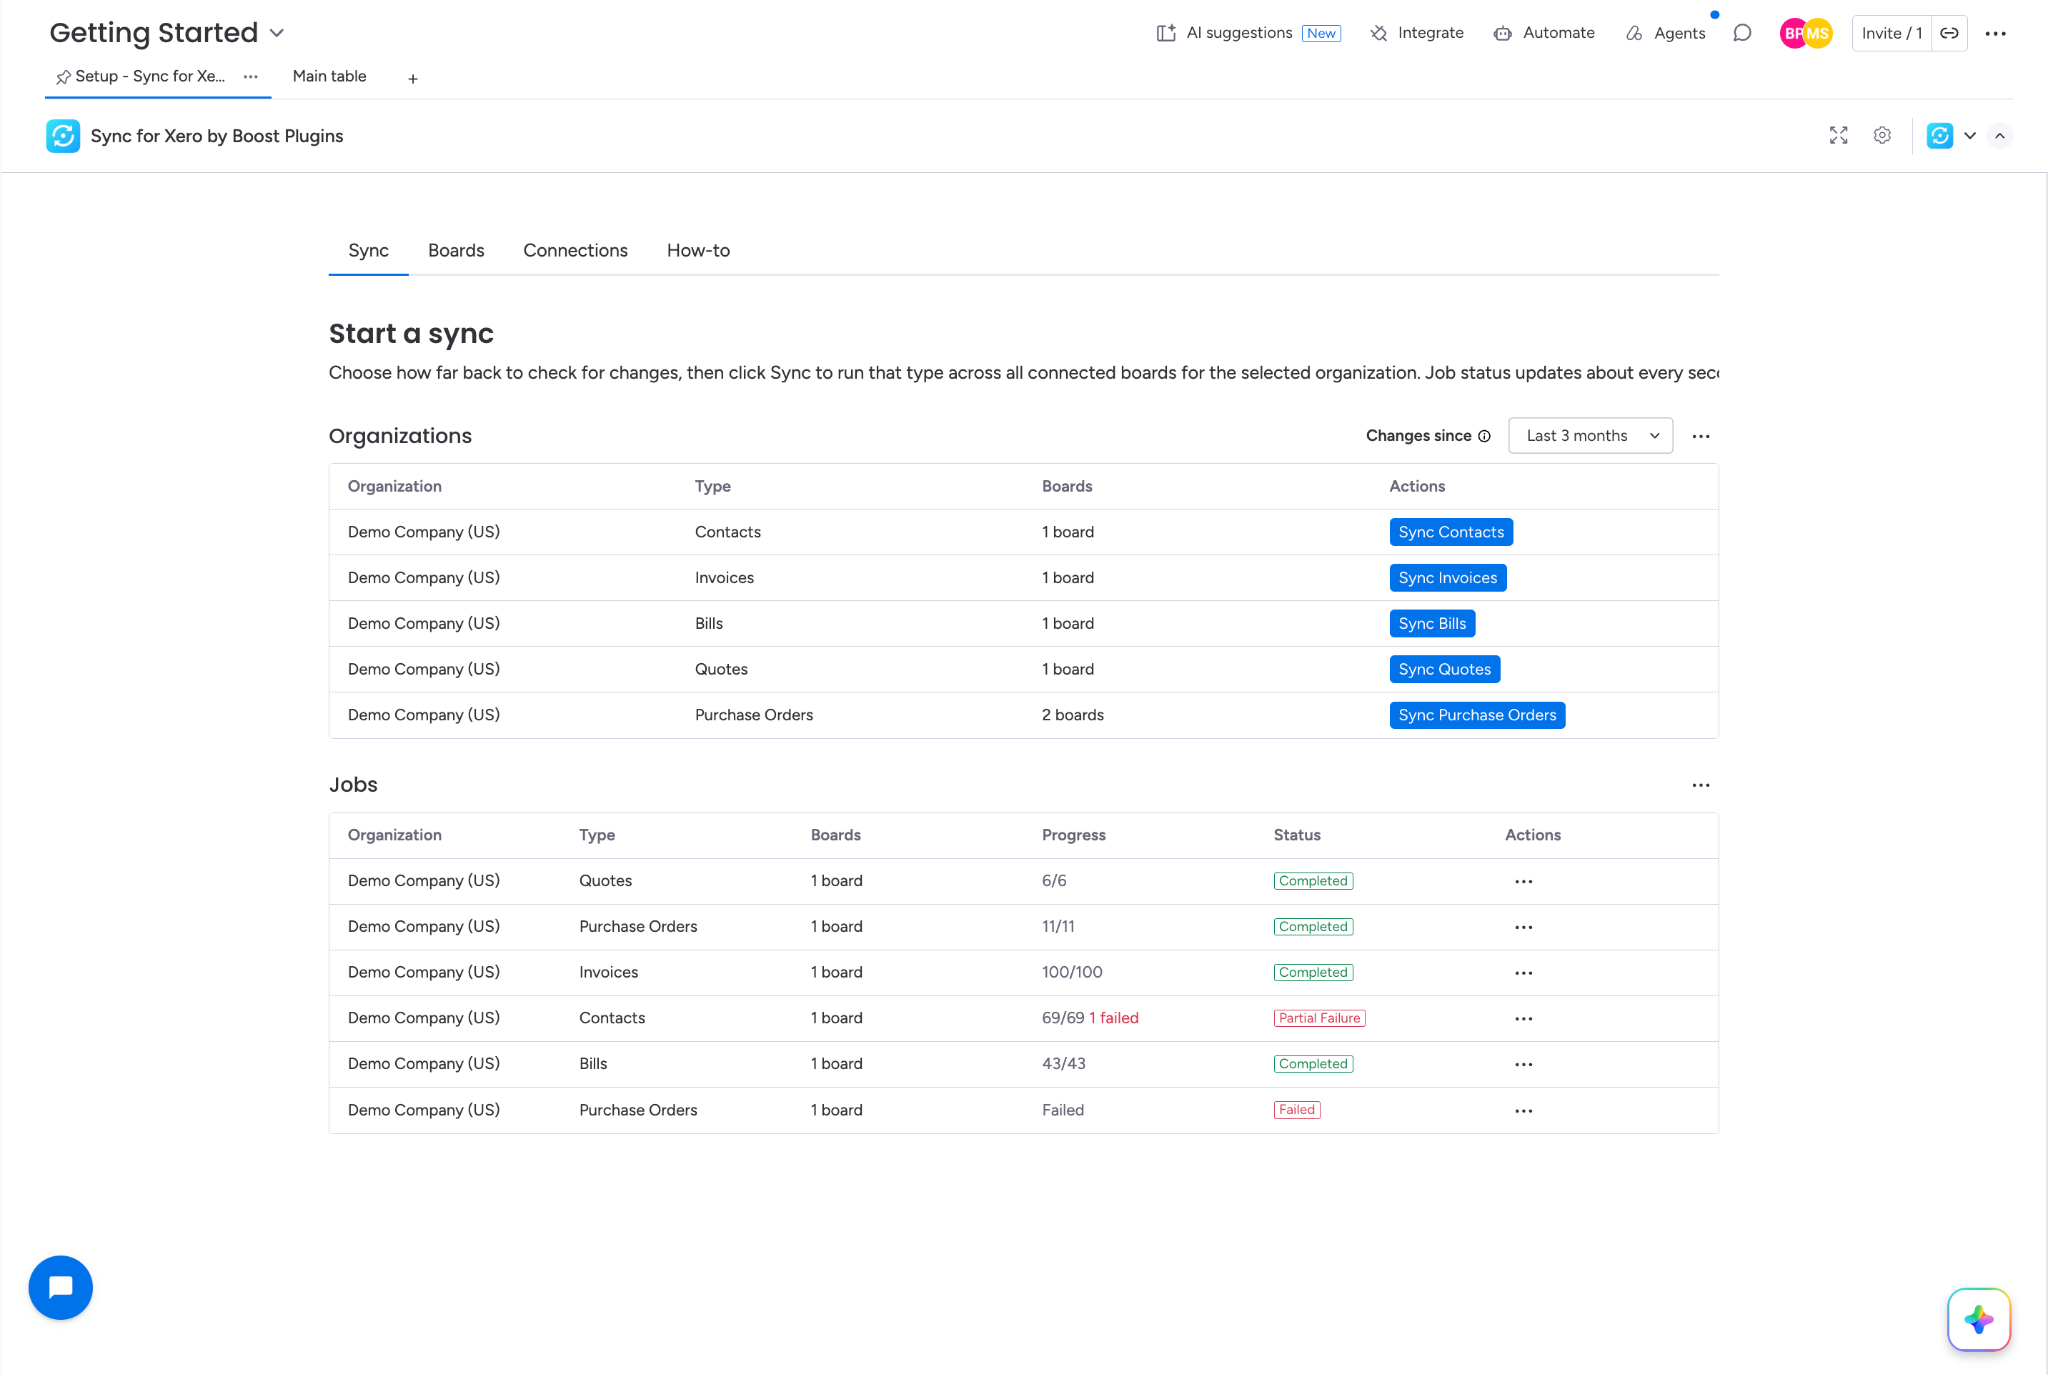This screenshot has height=1375, width=2048.
Task: Click the '43/43' progress value
Action: coord(1064,1064)
